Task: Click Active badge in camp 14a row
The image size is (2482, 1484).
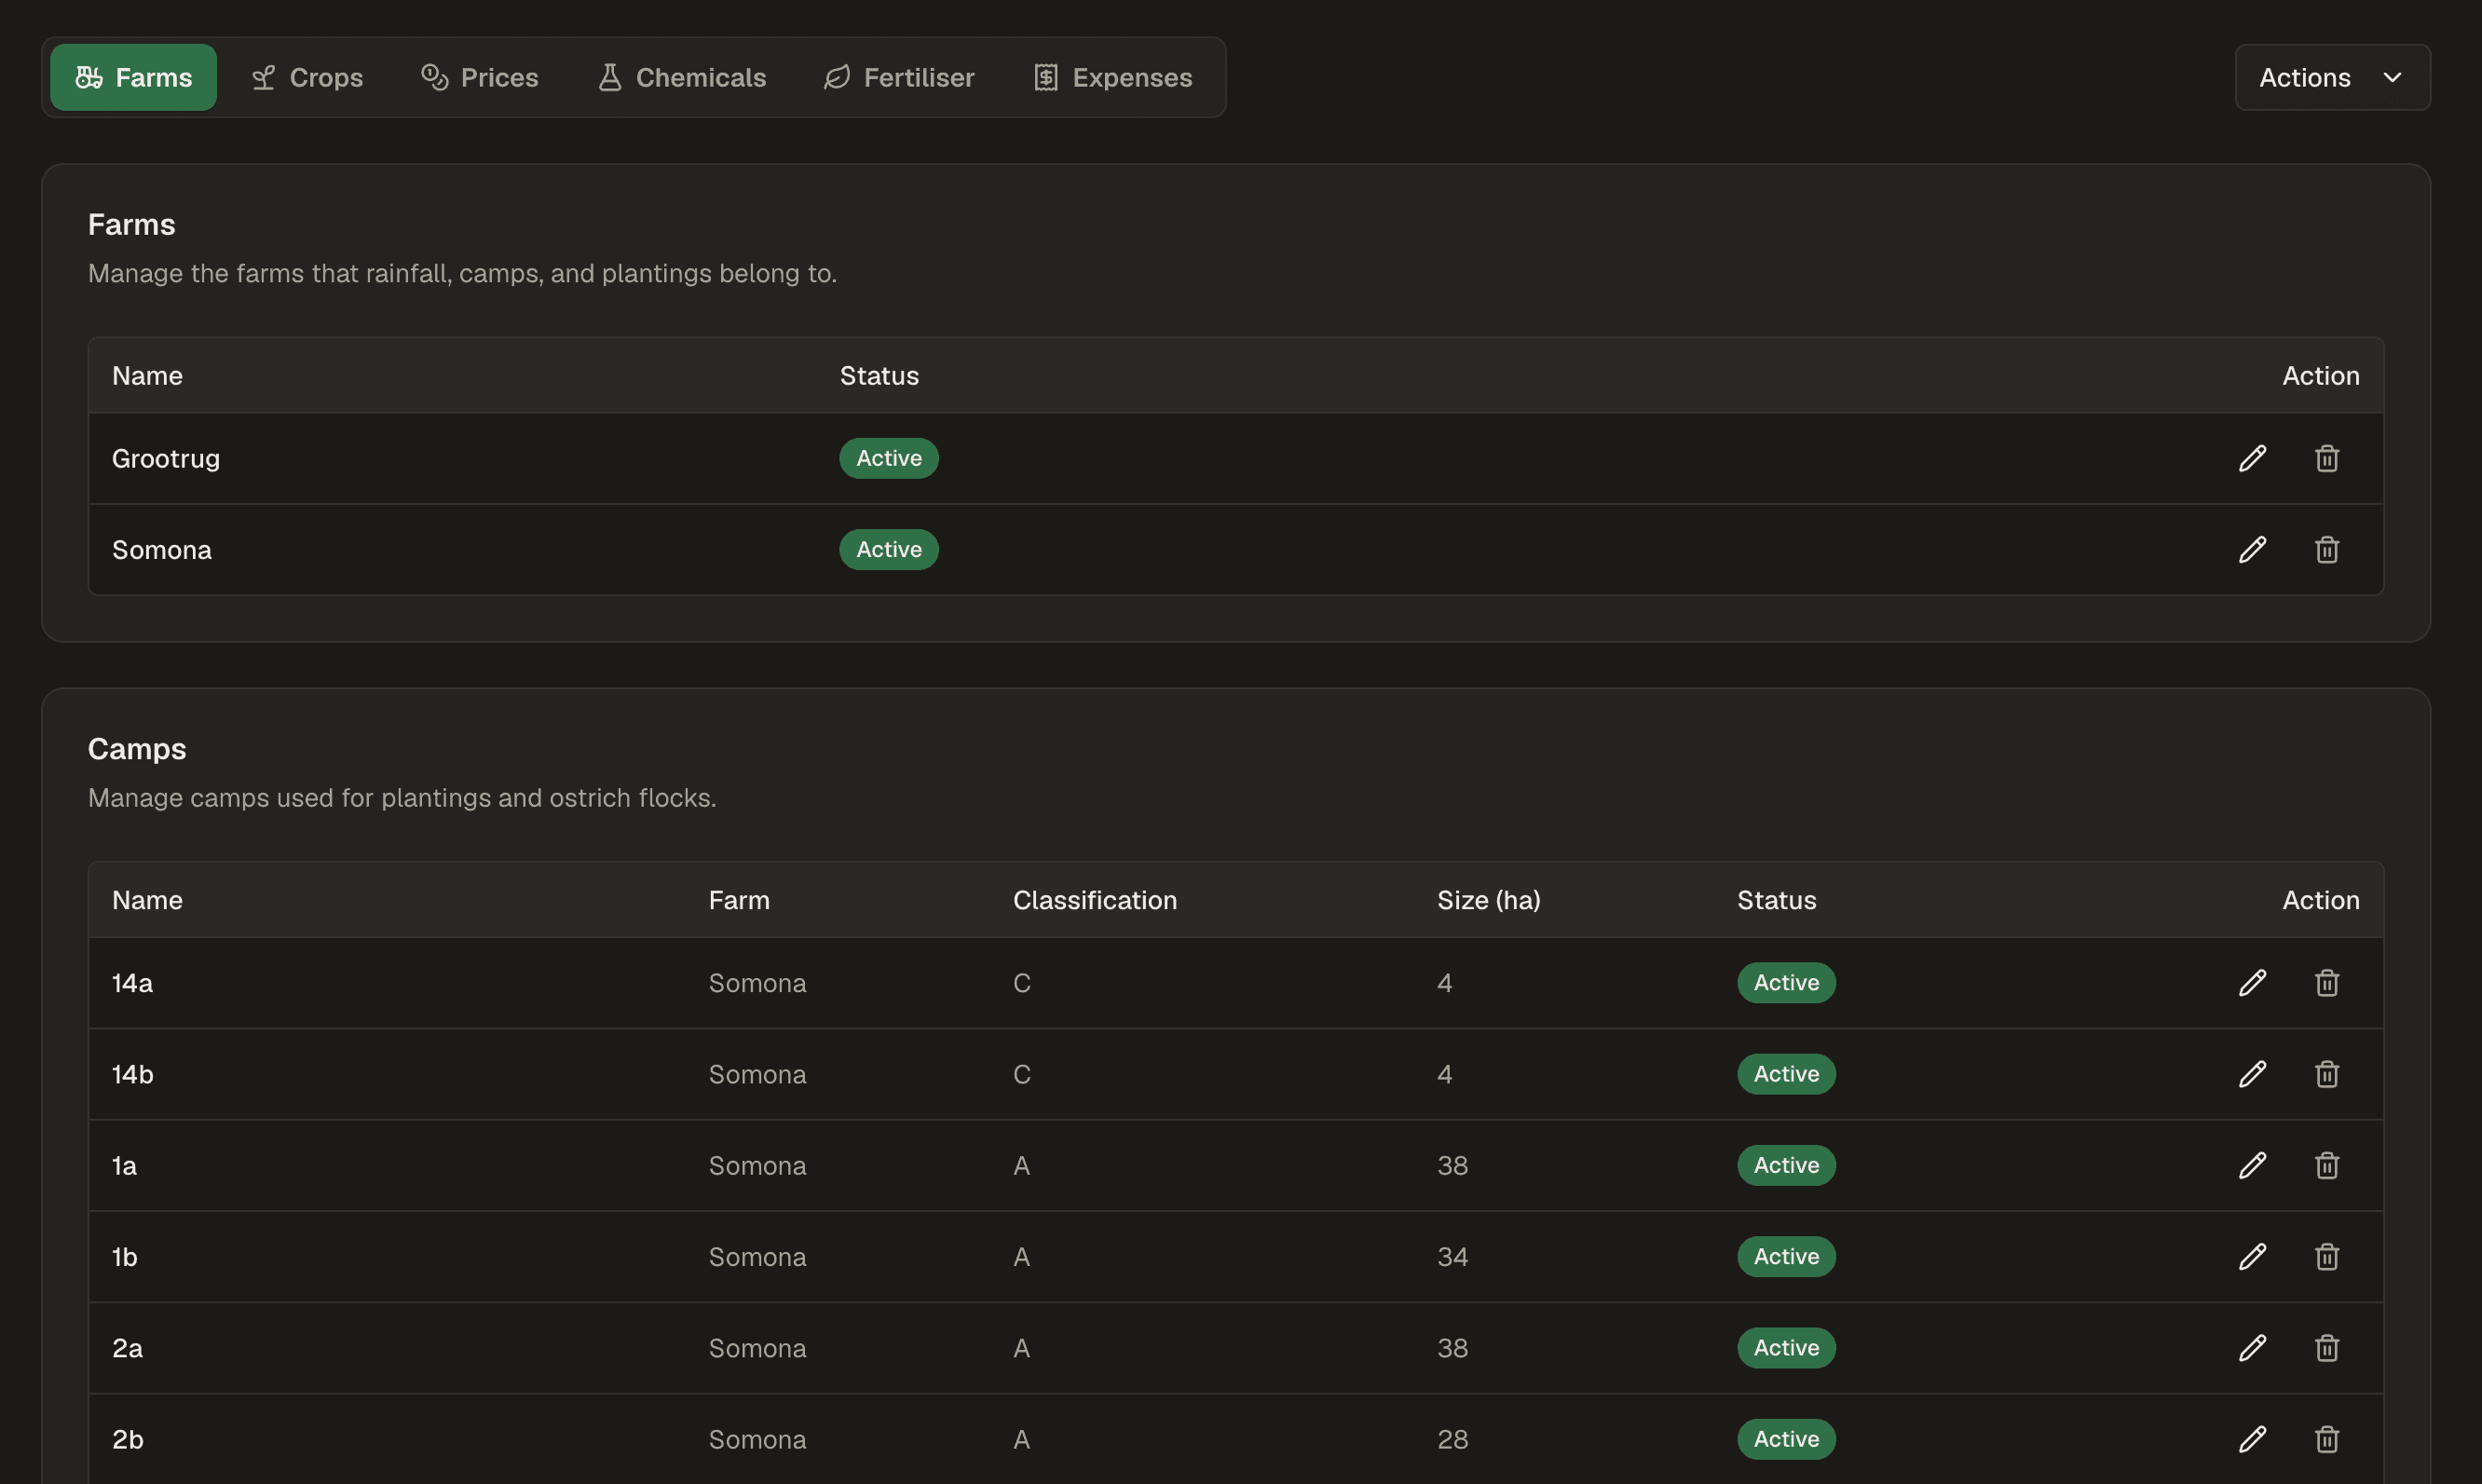Action: point(1786,983)
